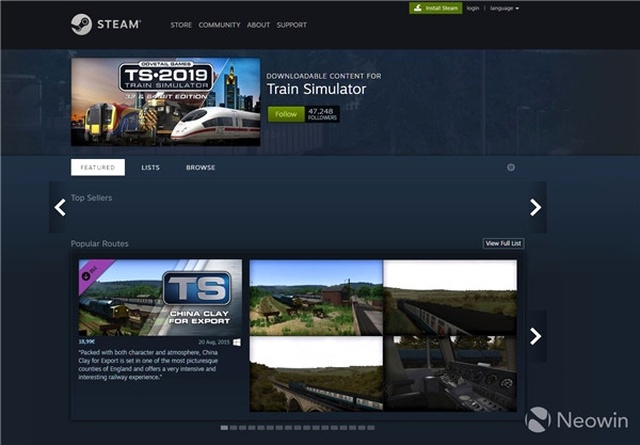
Task: Click the Popular Routes heading
Action: [x=100, y=244]
